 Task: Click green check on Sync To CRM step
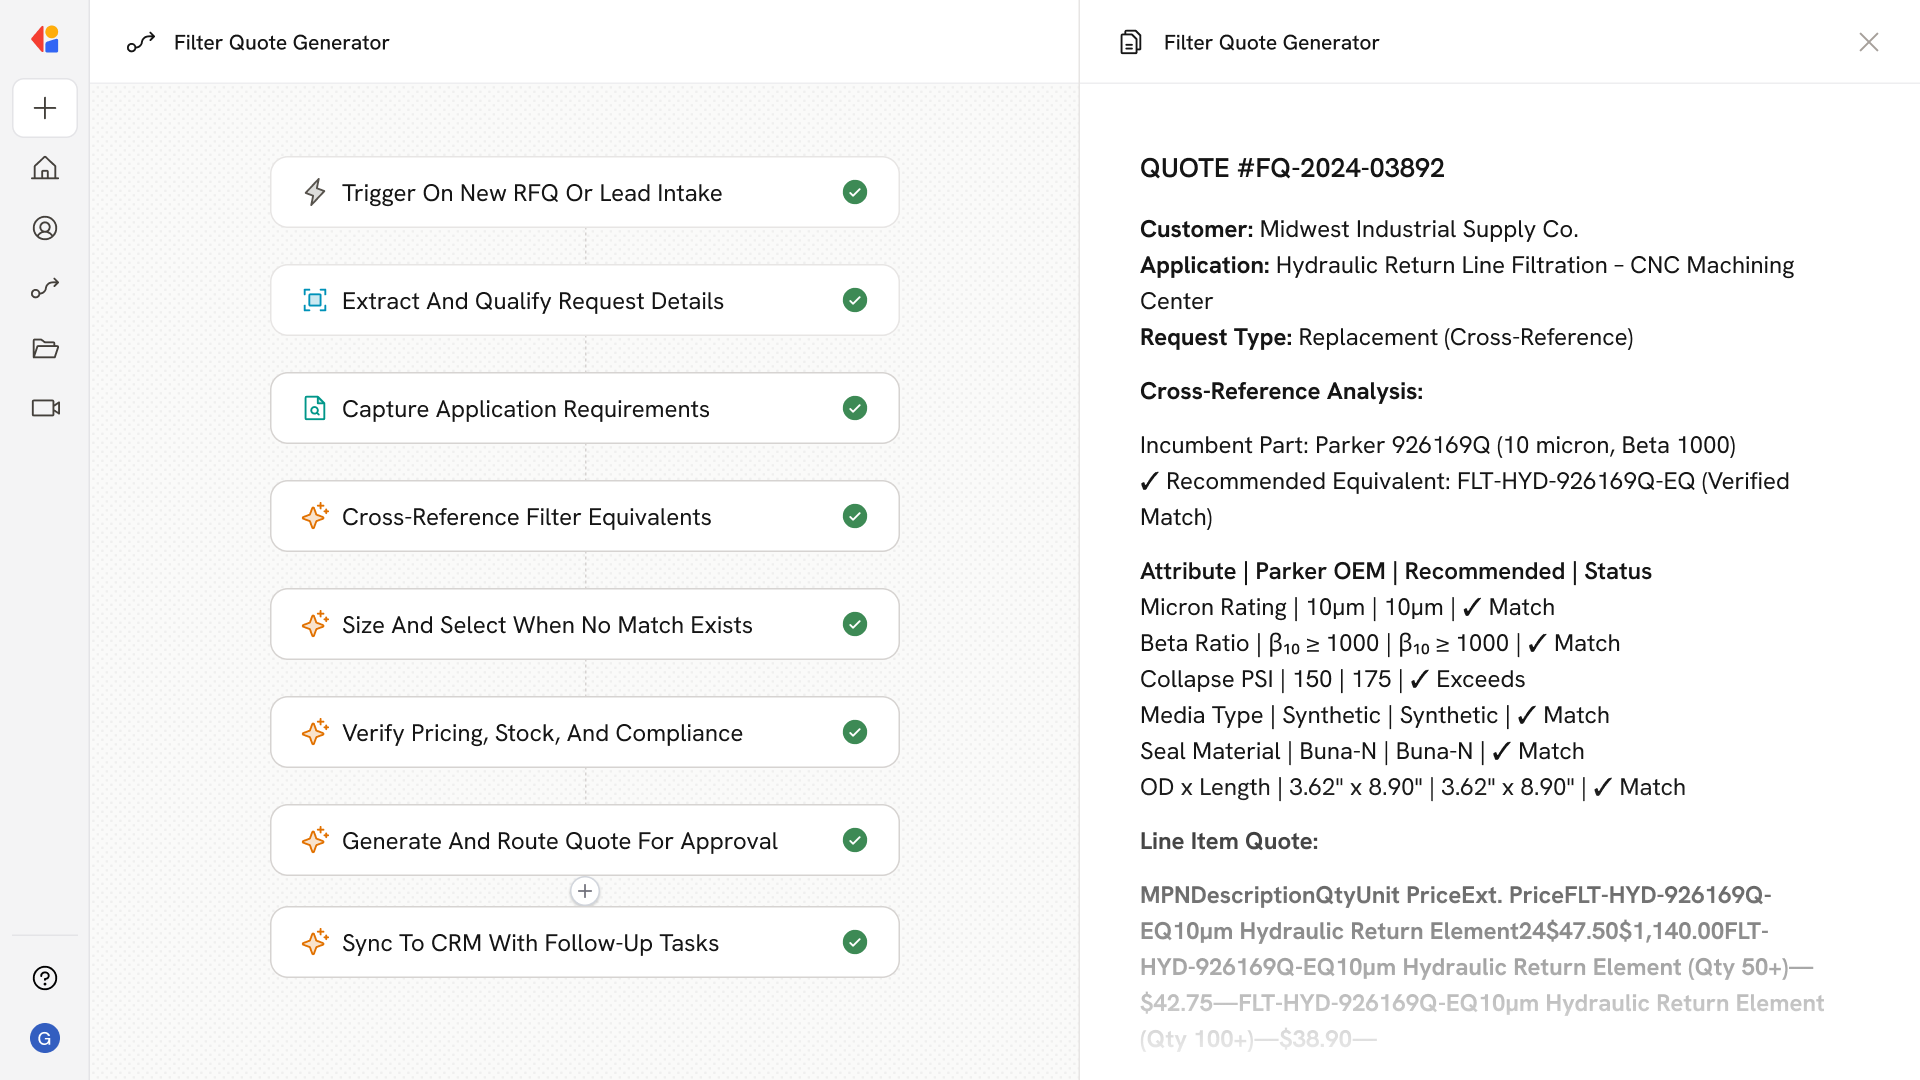point(855,942)
